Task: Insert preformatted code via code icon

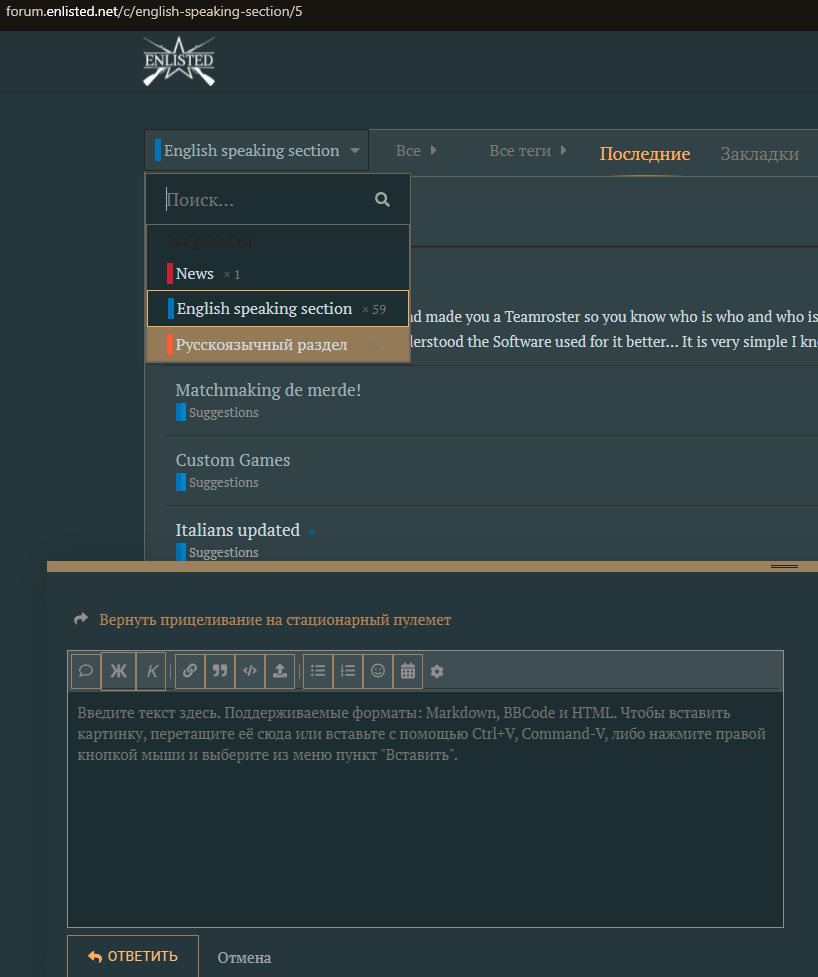Action: (x=250, y=671)
